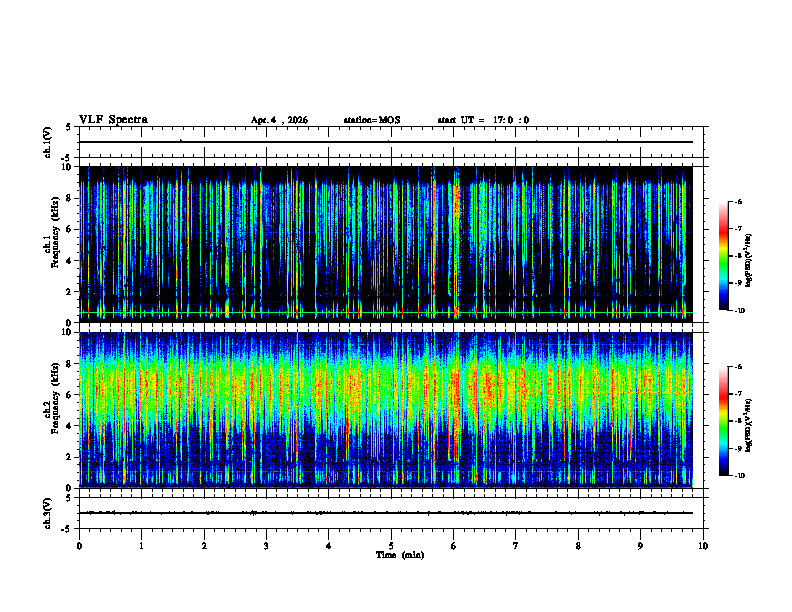Click inside the ch.1 spectrogram panel
The image size is (792, 612).
tap(385, 244)
